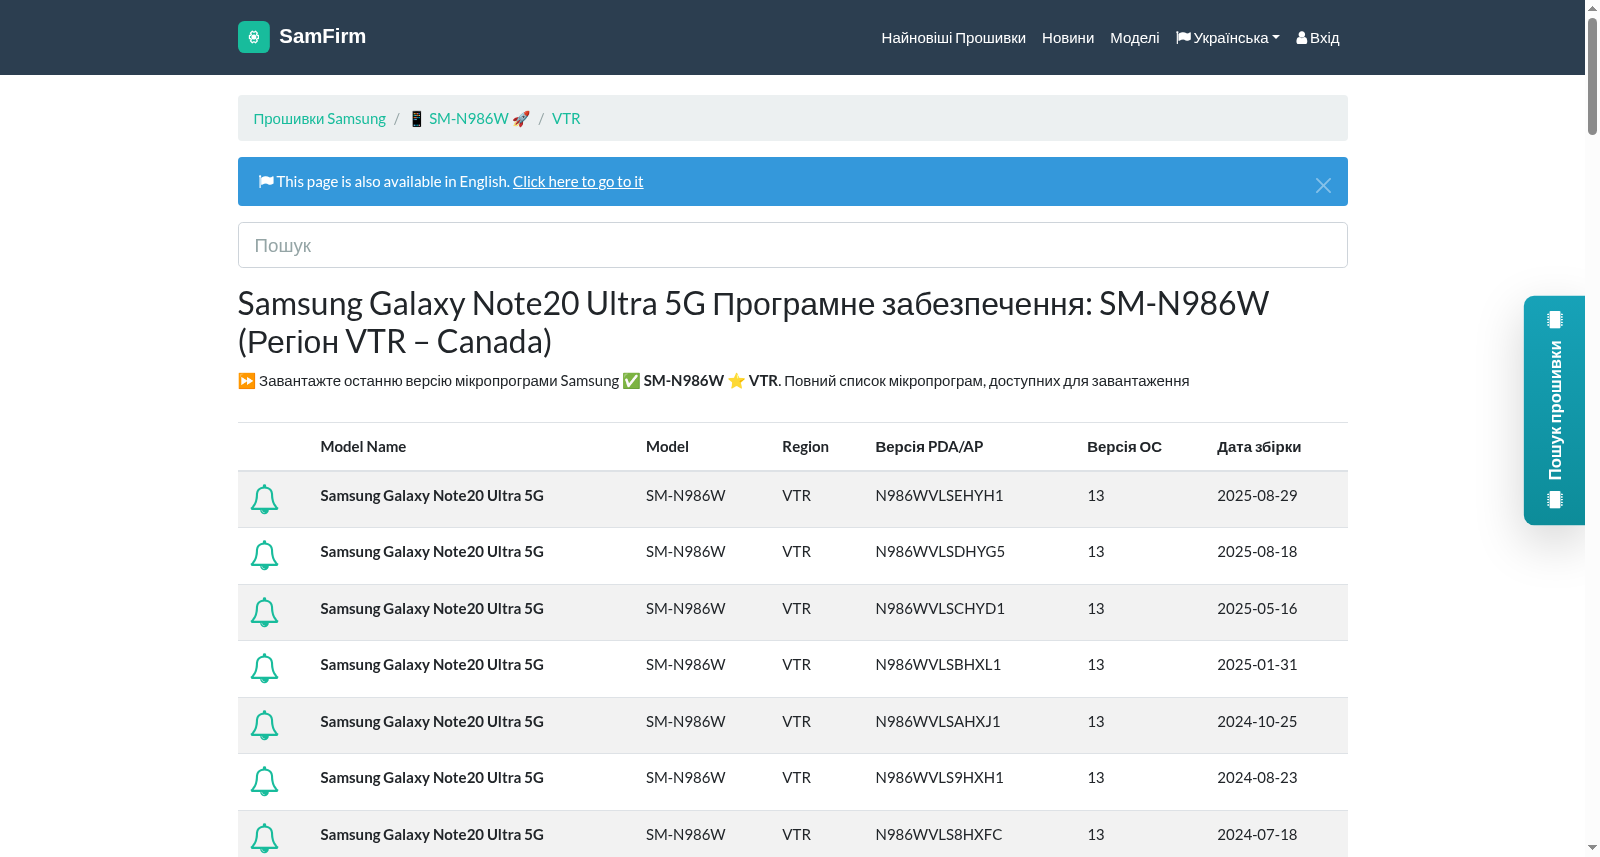Click build date 2024-07-18
This screenshot has height=857, width=1600.
1257,835
